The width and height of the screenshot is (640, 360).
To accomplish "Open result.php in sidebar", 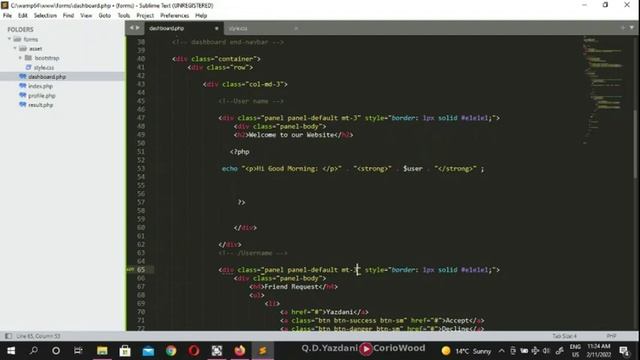I will pyautogui.click(x=40, y=105).
